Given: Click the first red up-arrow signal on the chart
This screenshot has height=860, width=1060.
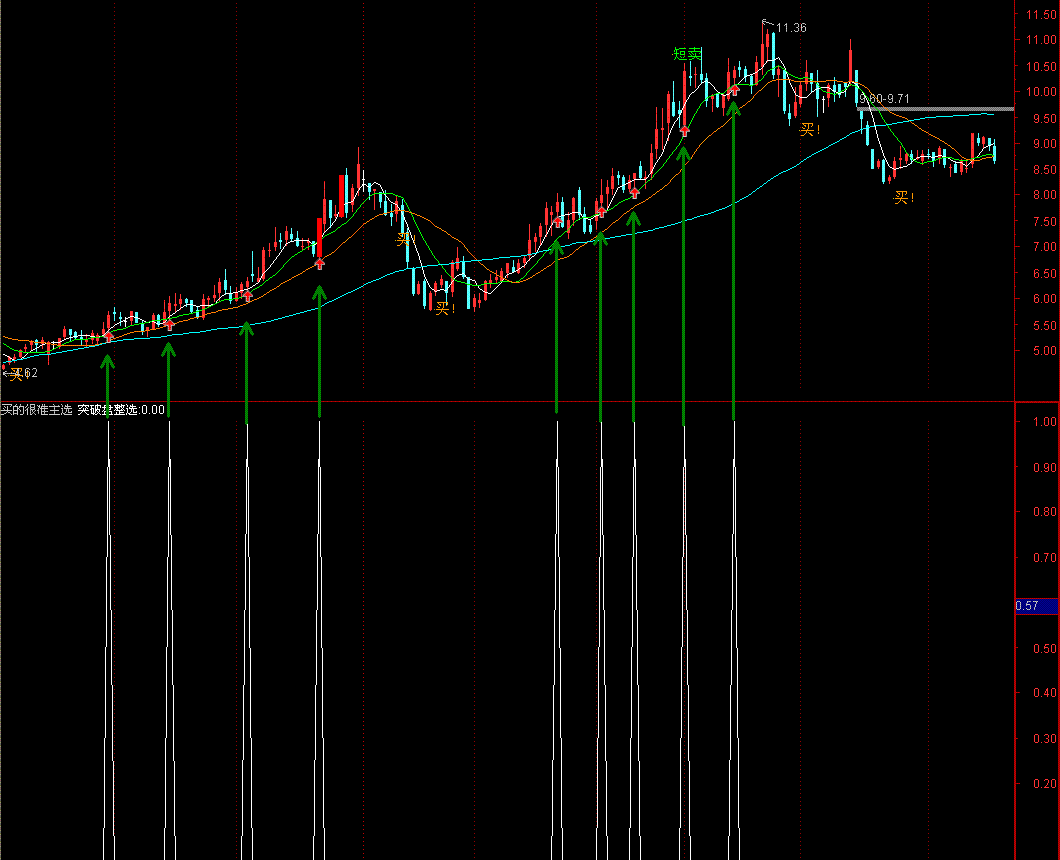Looking at the screenshot, I should 108,337.
